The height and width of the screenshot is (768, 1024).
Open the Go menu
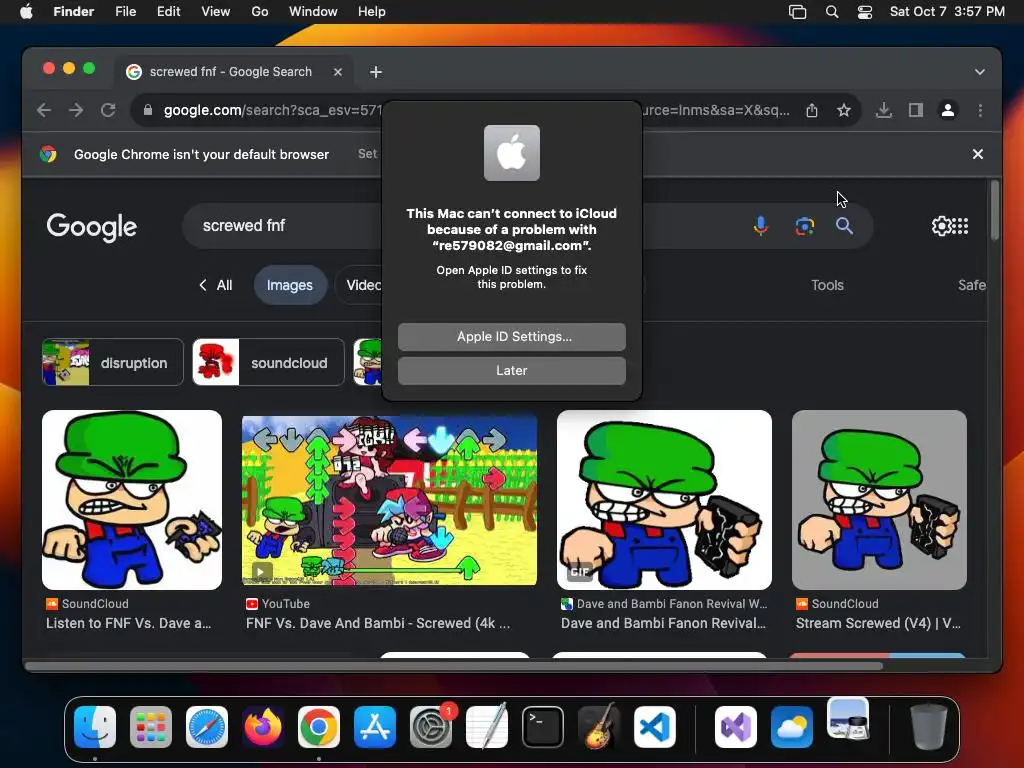point(260,12)
